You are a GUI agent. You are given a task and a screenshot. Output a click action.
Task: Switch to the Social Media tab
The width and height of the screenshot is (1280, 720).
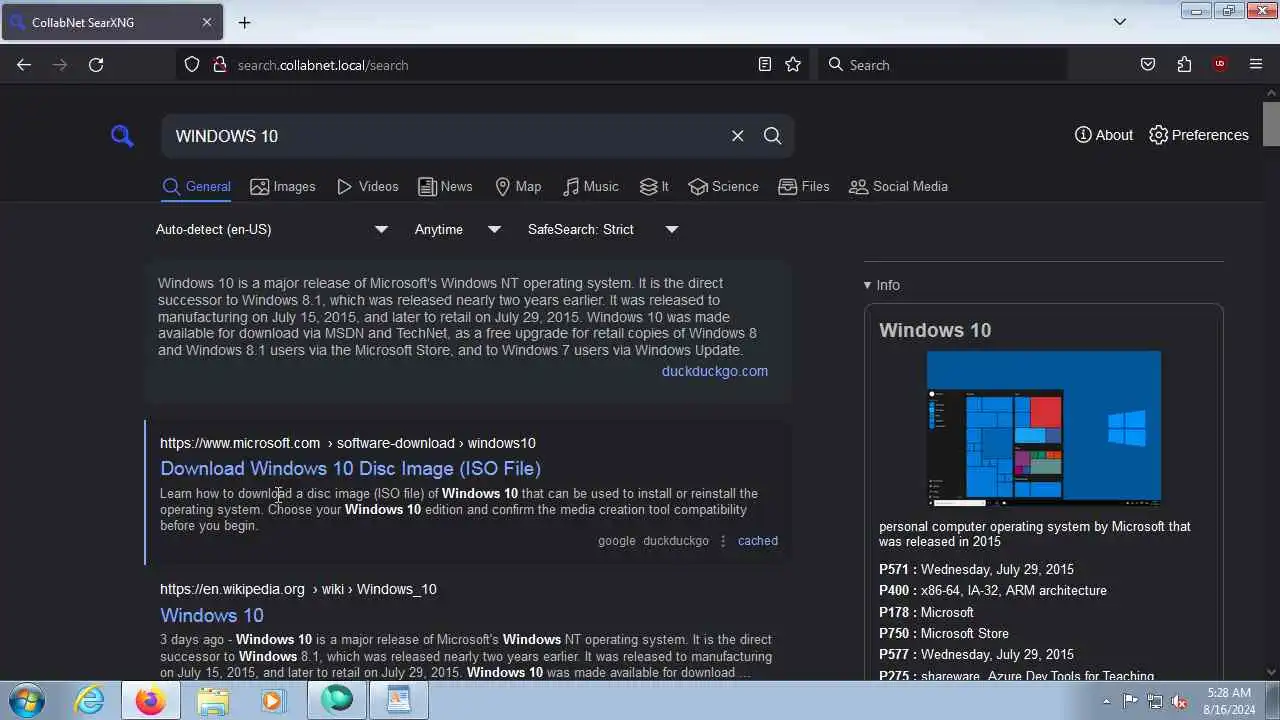click(898, 186)
